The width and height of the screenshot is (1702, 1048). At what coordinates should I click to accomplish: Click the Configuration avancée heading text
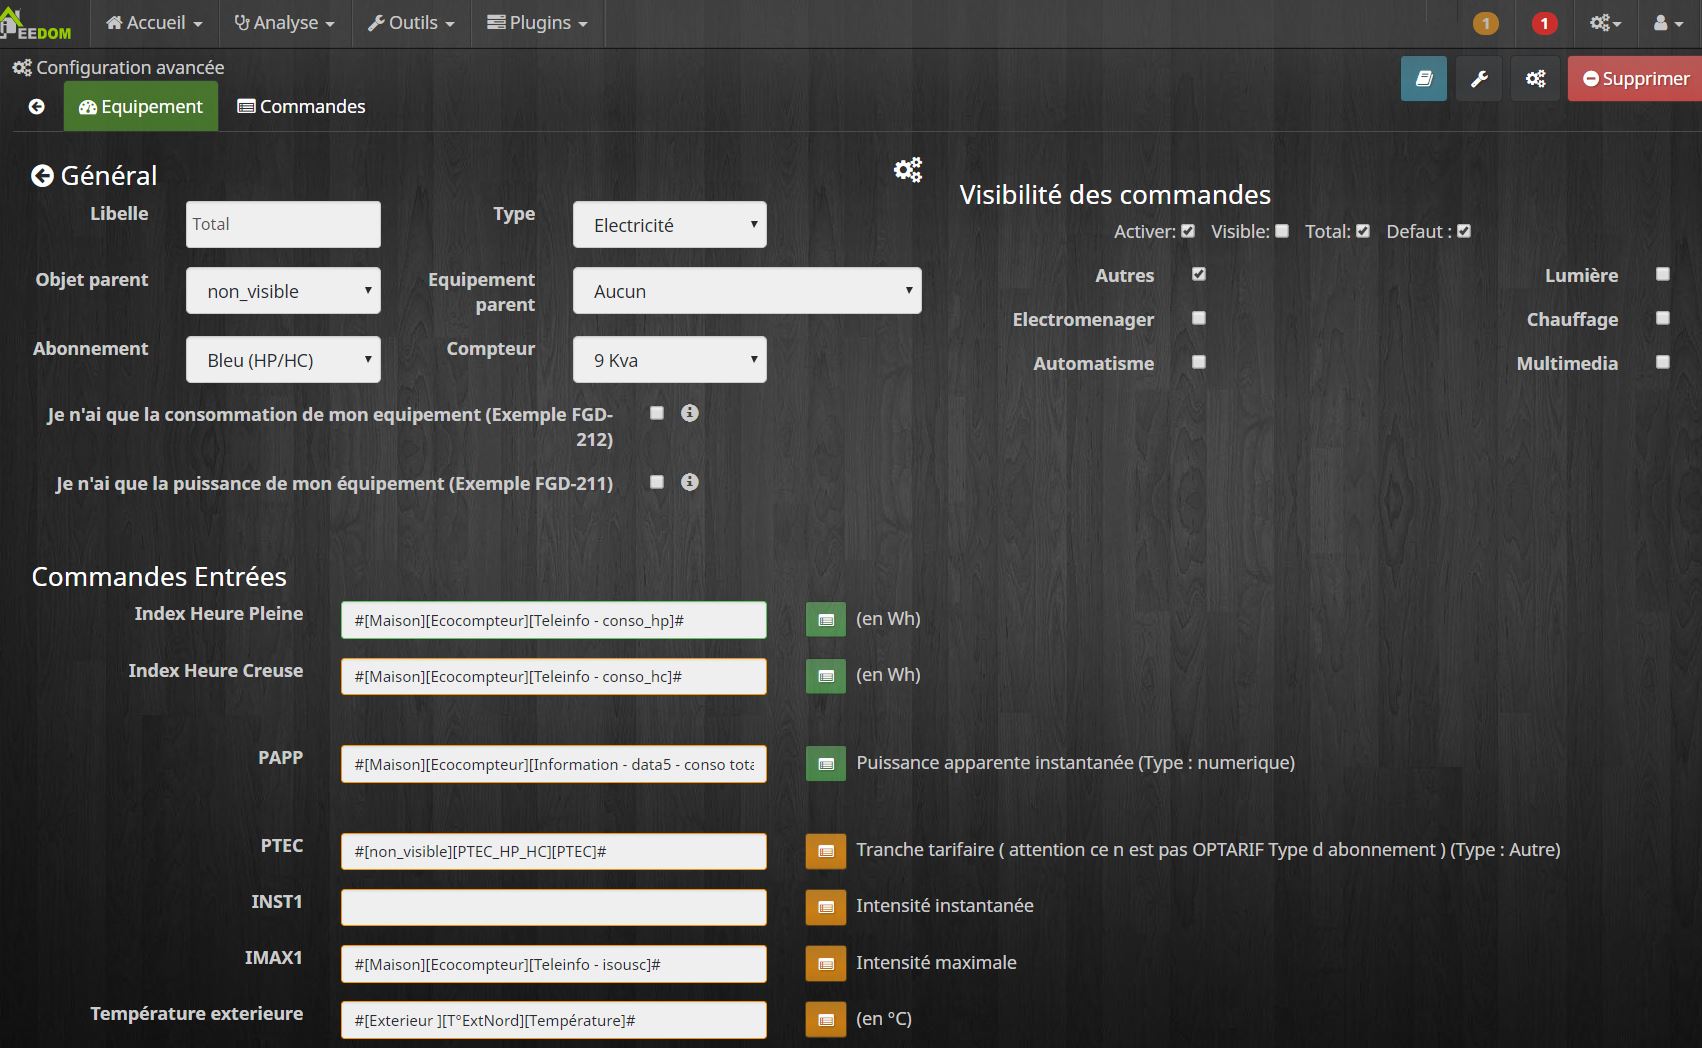[x=130, y=68]
